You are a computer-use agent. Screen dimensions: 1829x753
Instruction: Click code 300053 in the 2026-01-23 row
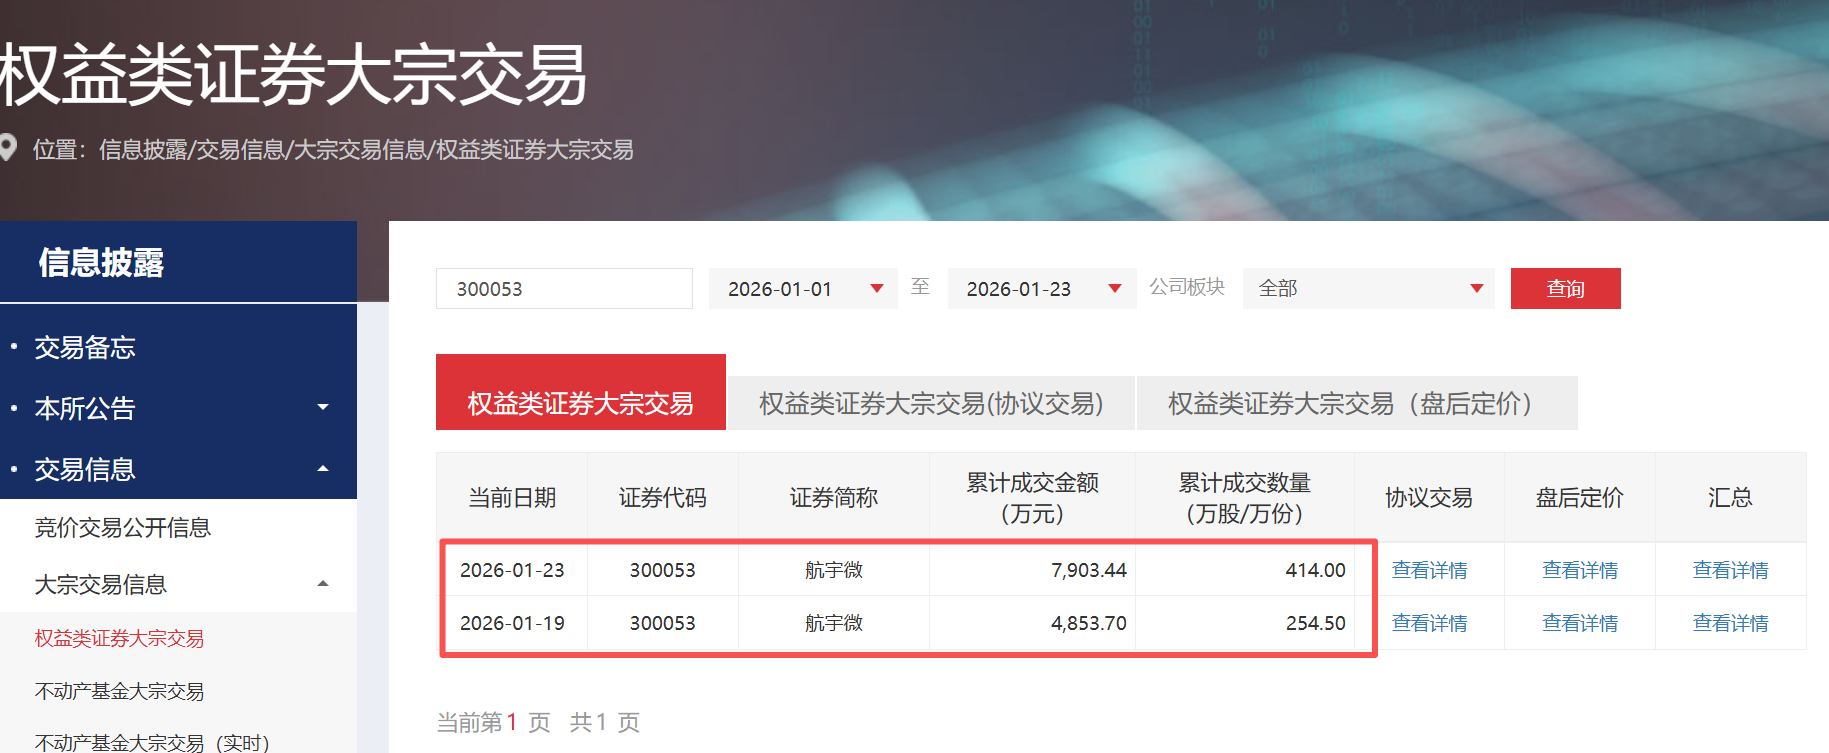pos(662,570)
